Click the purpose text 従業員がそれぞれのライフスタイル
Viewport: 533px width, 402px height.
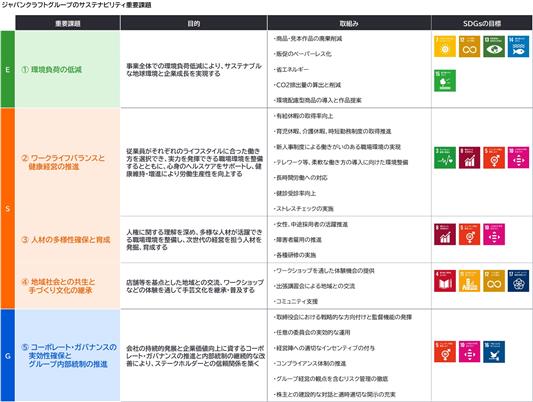click(194, 162)
